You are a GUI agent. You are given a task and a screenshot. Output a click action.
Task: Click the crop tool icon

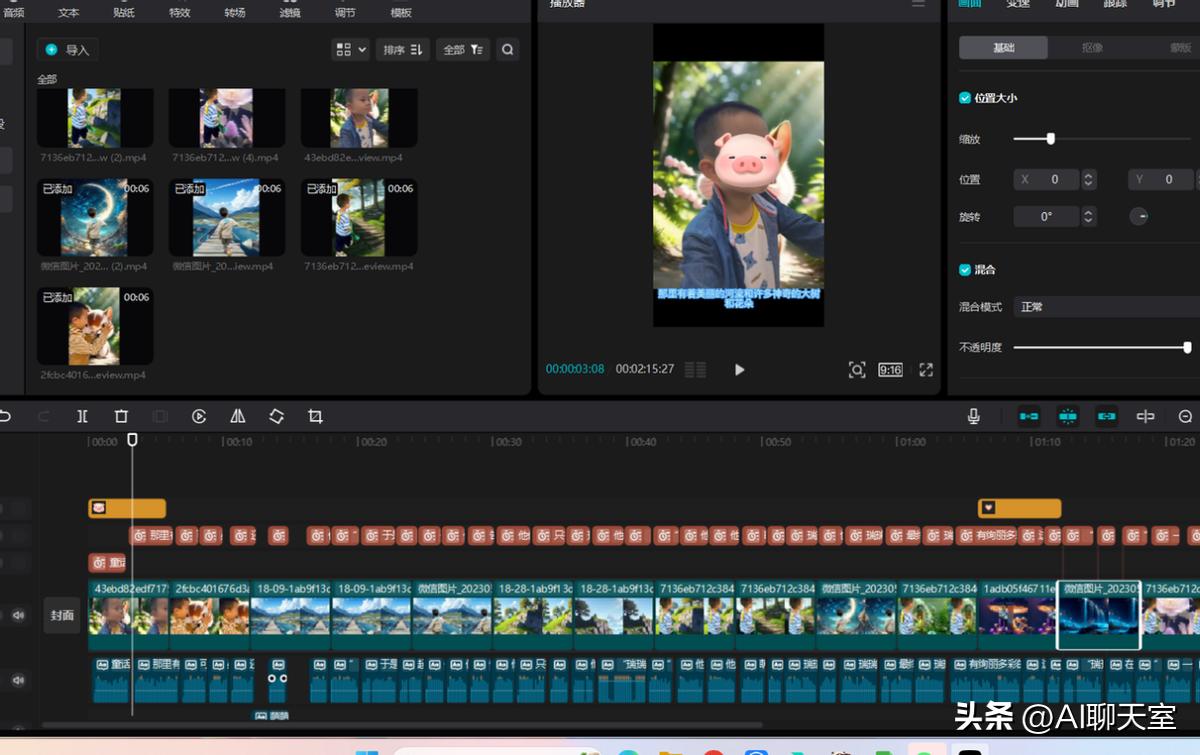[315, 417]
